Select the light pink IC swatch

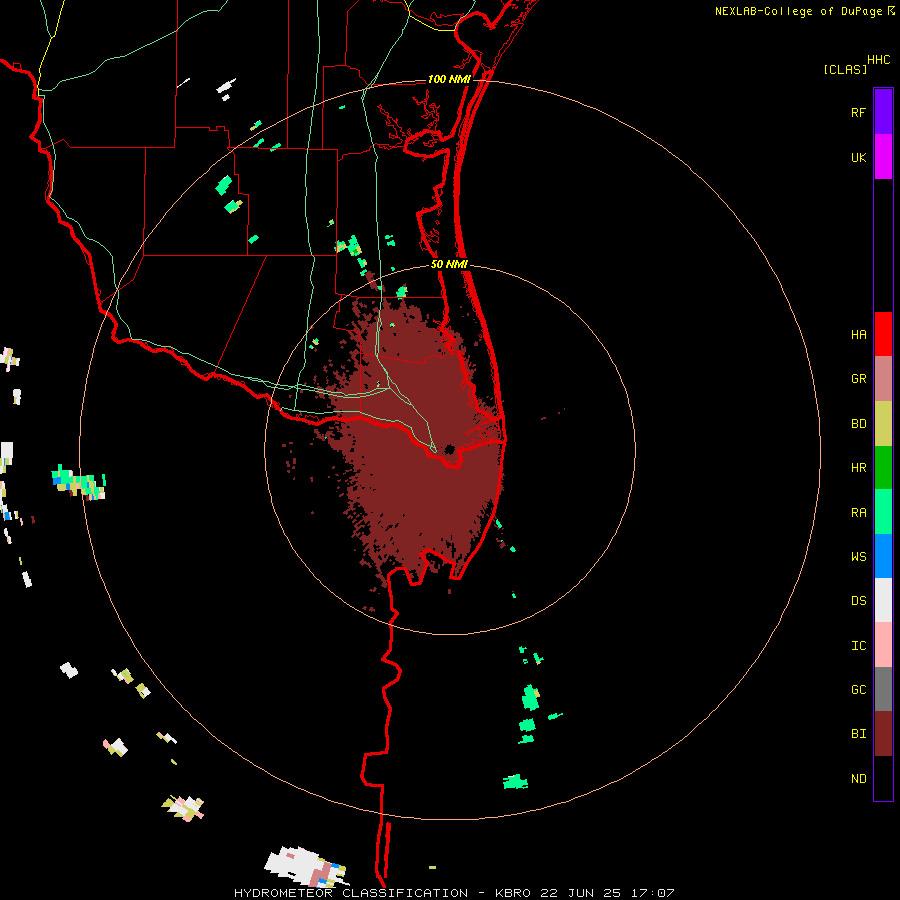(x=883, y=645)
